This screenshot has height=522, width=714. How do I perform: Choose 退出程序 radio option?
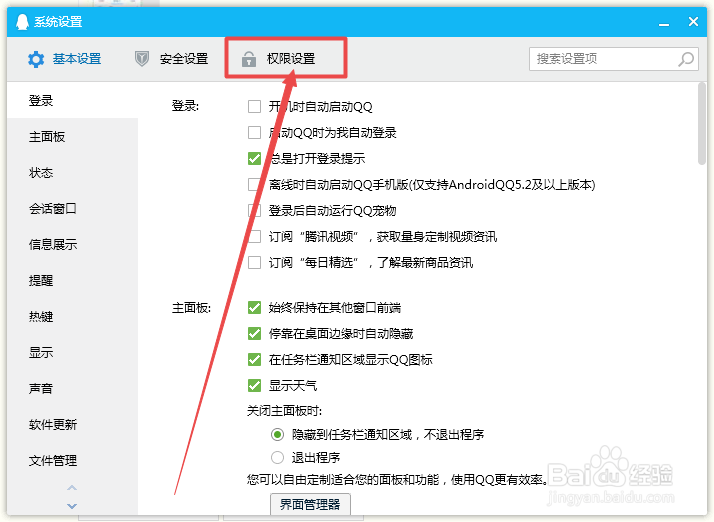[277, 457]
